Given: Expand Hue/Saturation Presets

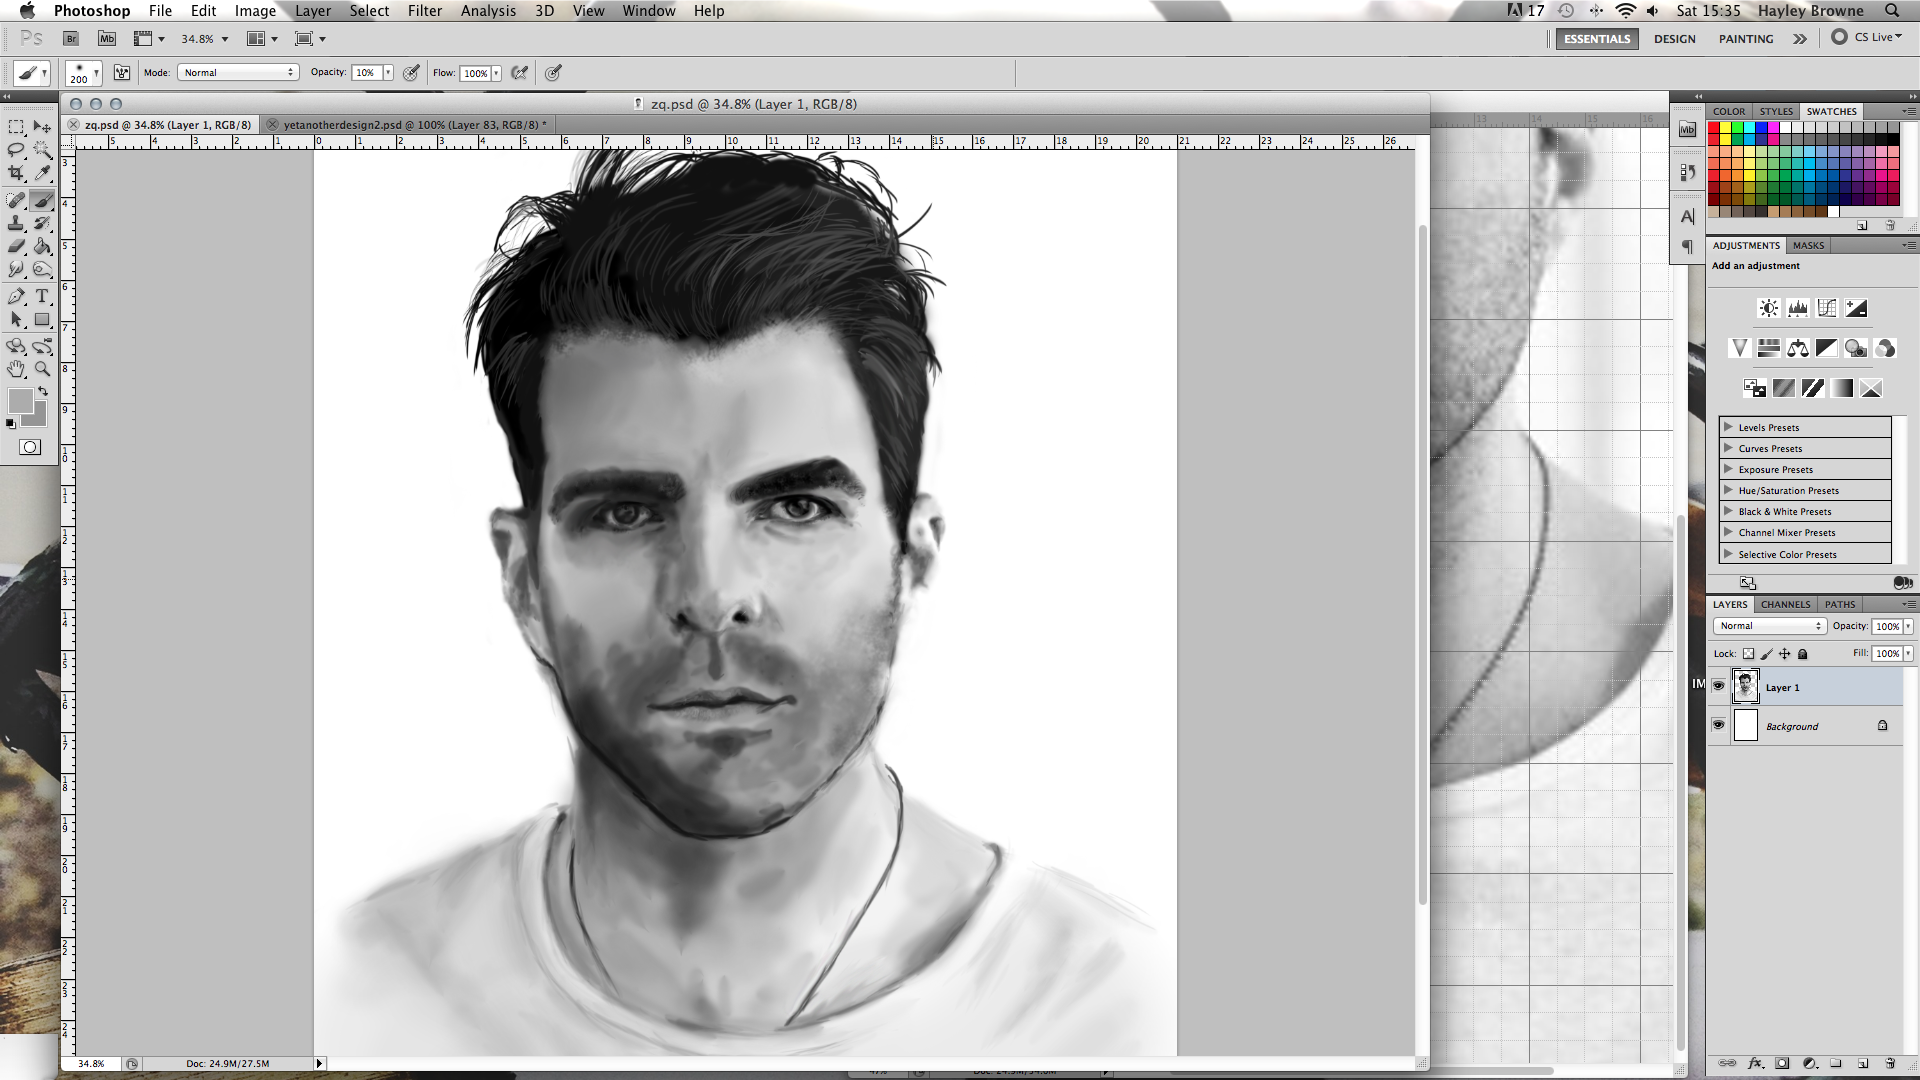Looking at the screenshot, I should (1728, 490).
